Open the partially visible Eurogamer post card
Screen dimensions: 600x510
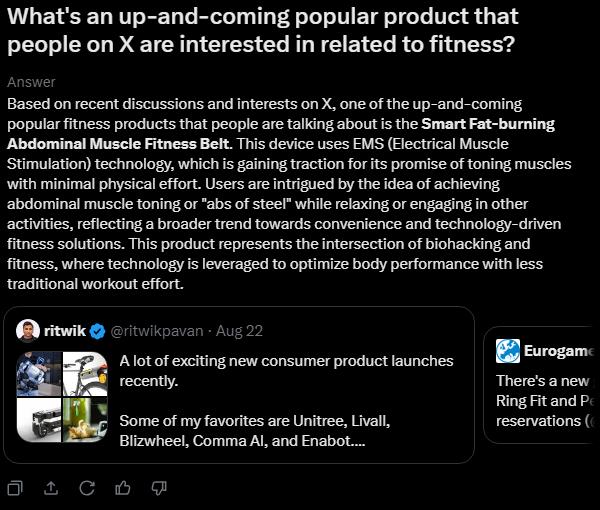[545, 400]
